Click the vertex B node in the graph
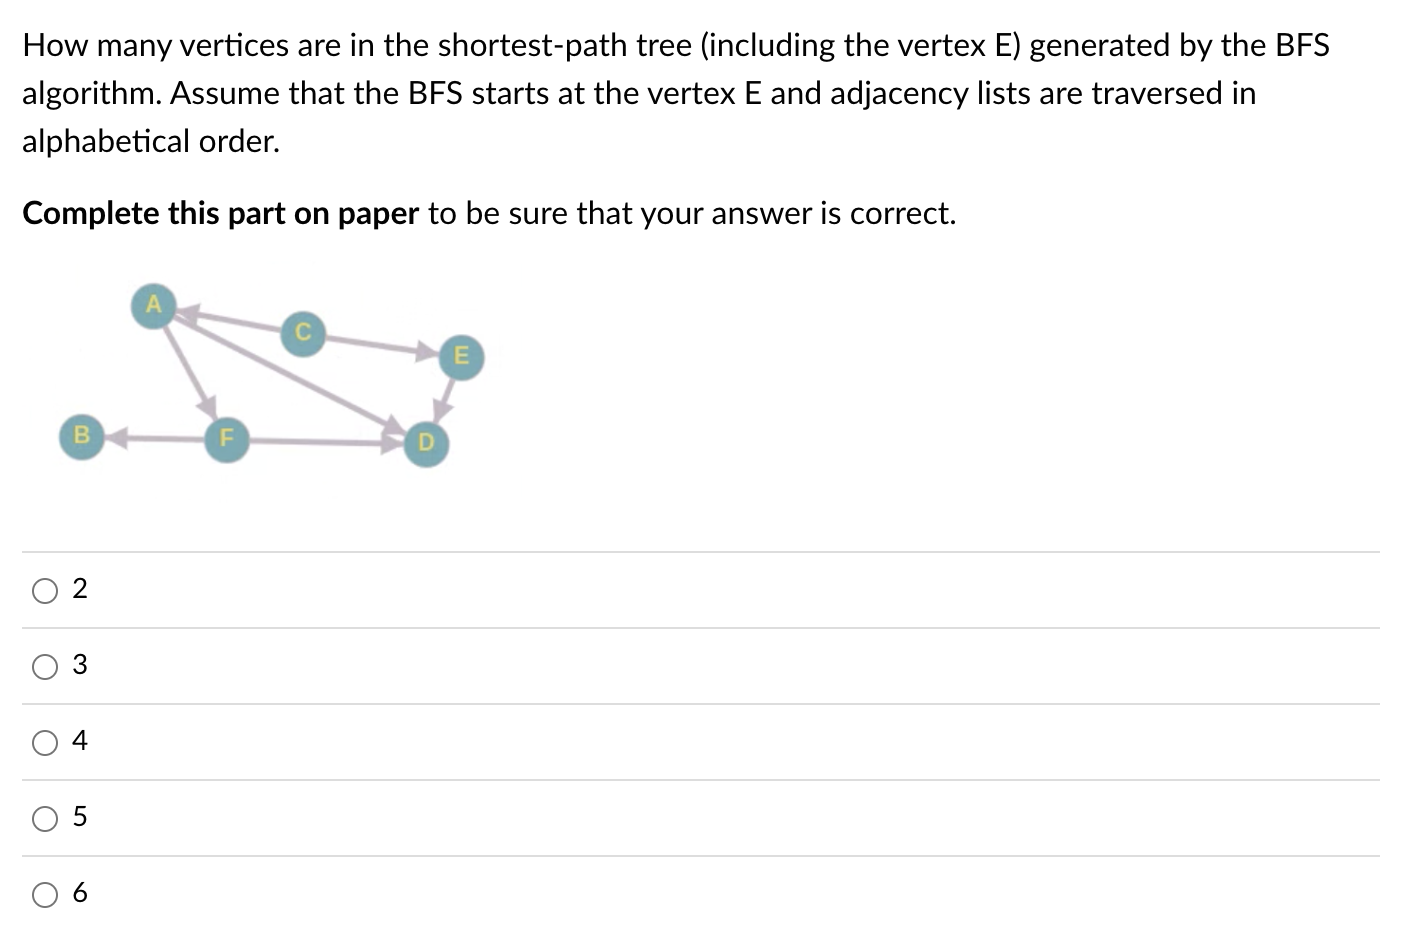This screenshot has width=1402, height=927. tap(80, 436)
